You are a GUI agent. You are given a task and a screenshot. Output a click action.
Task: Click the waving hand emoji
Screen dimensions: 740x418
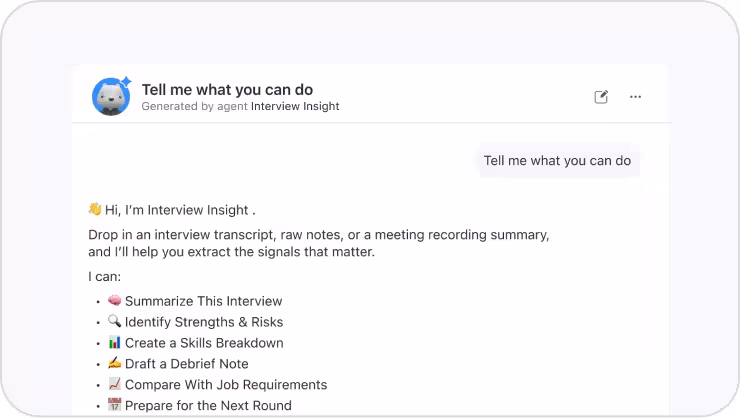click(x=95, y=209)
